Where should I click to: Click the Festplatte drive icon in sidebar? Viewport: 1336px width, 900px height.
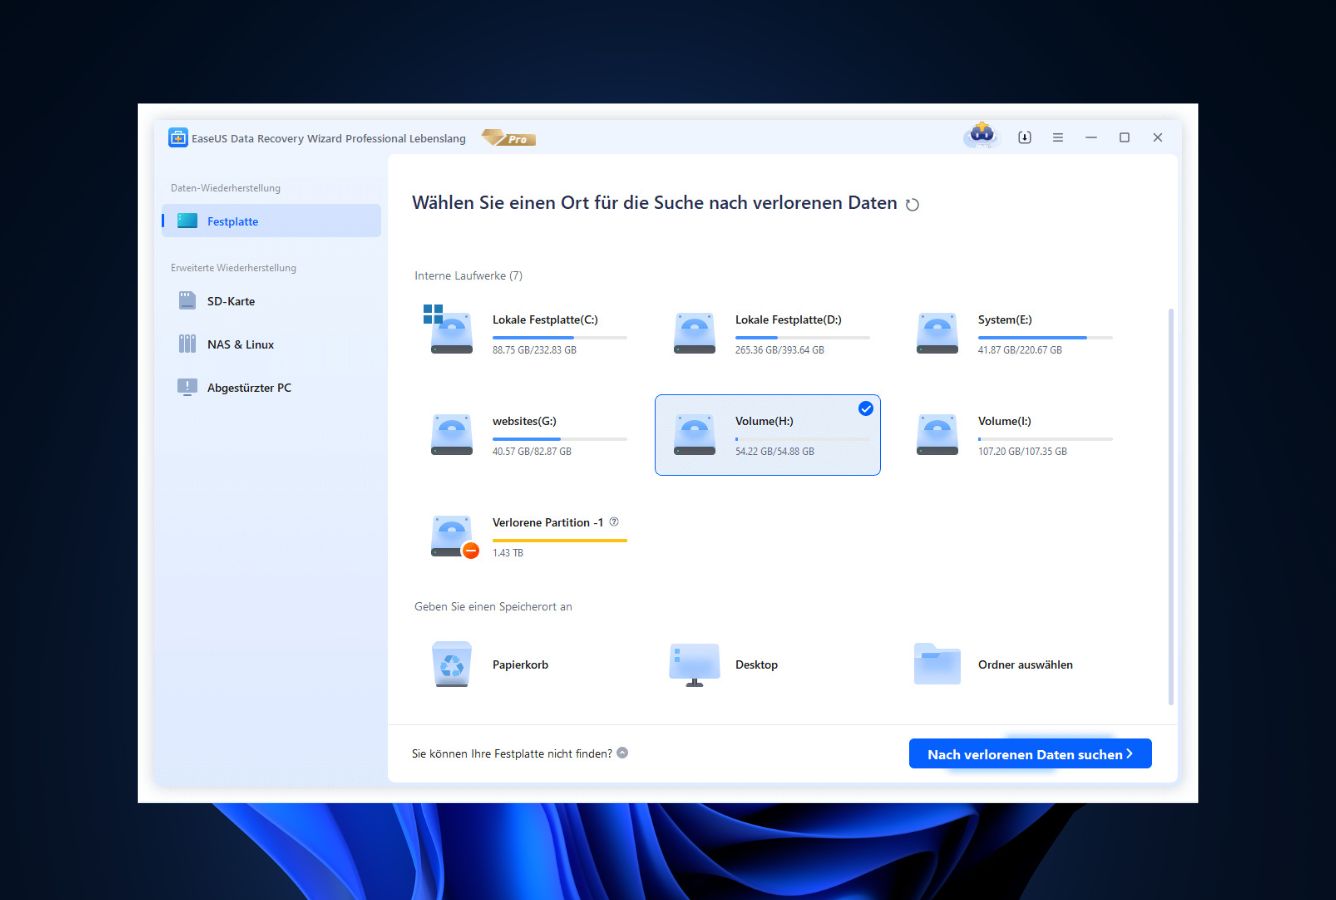coord(187,221)
